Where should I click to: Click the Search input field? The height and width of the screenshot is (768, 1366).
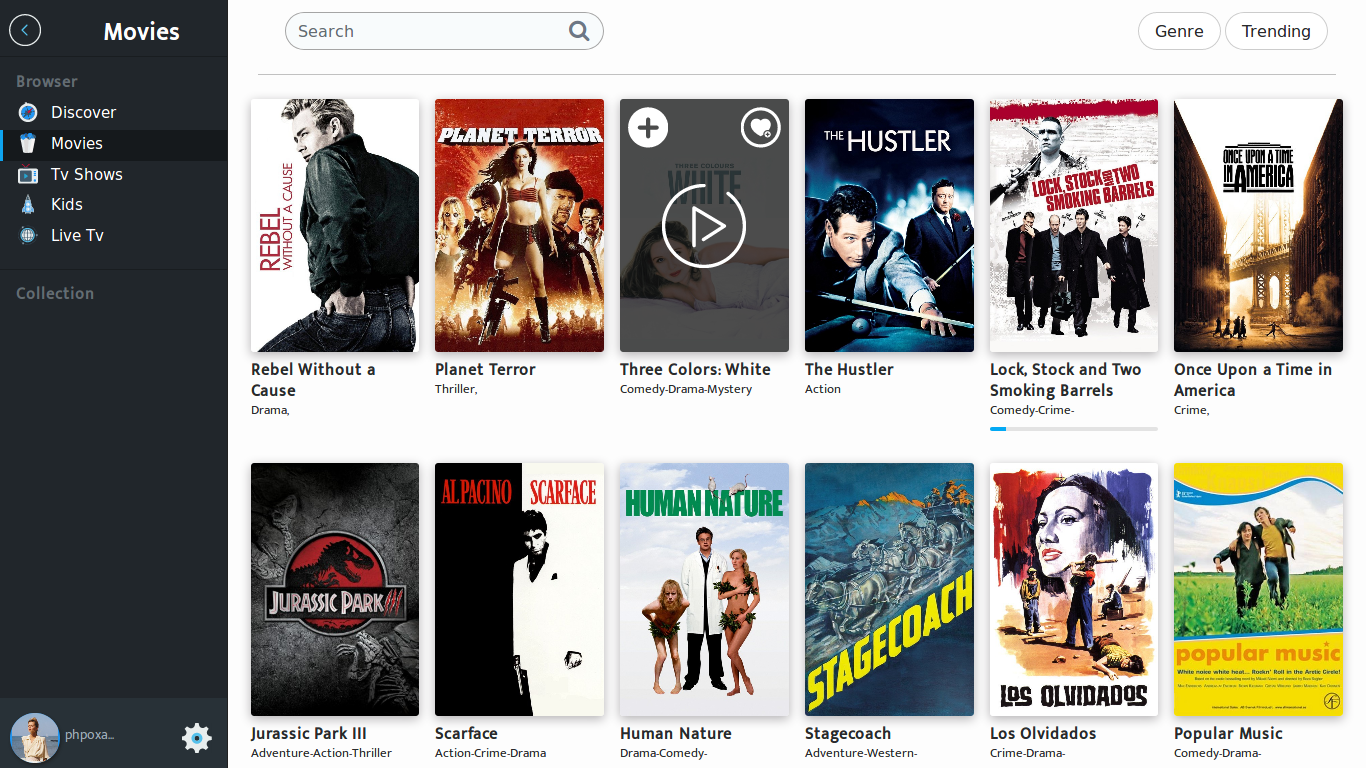coord(444,31)
